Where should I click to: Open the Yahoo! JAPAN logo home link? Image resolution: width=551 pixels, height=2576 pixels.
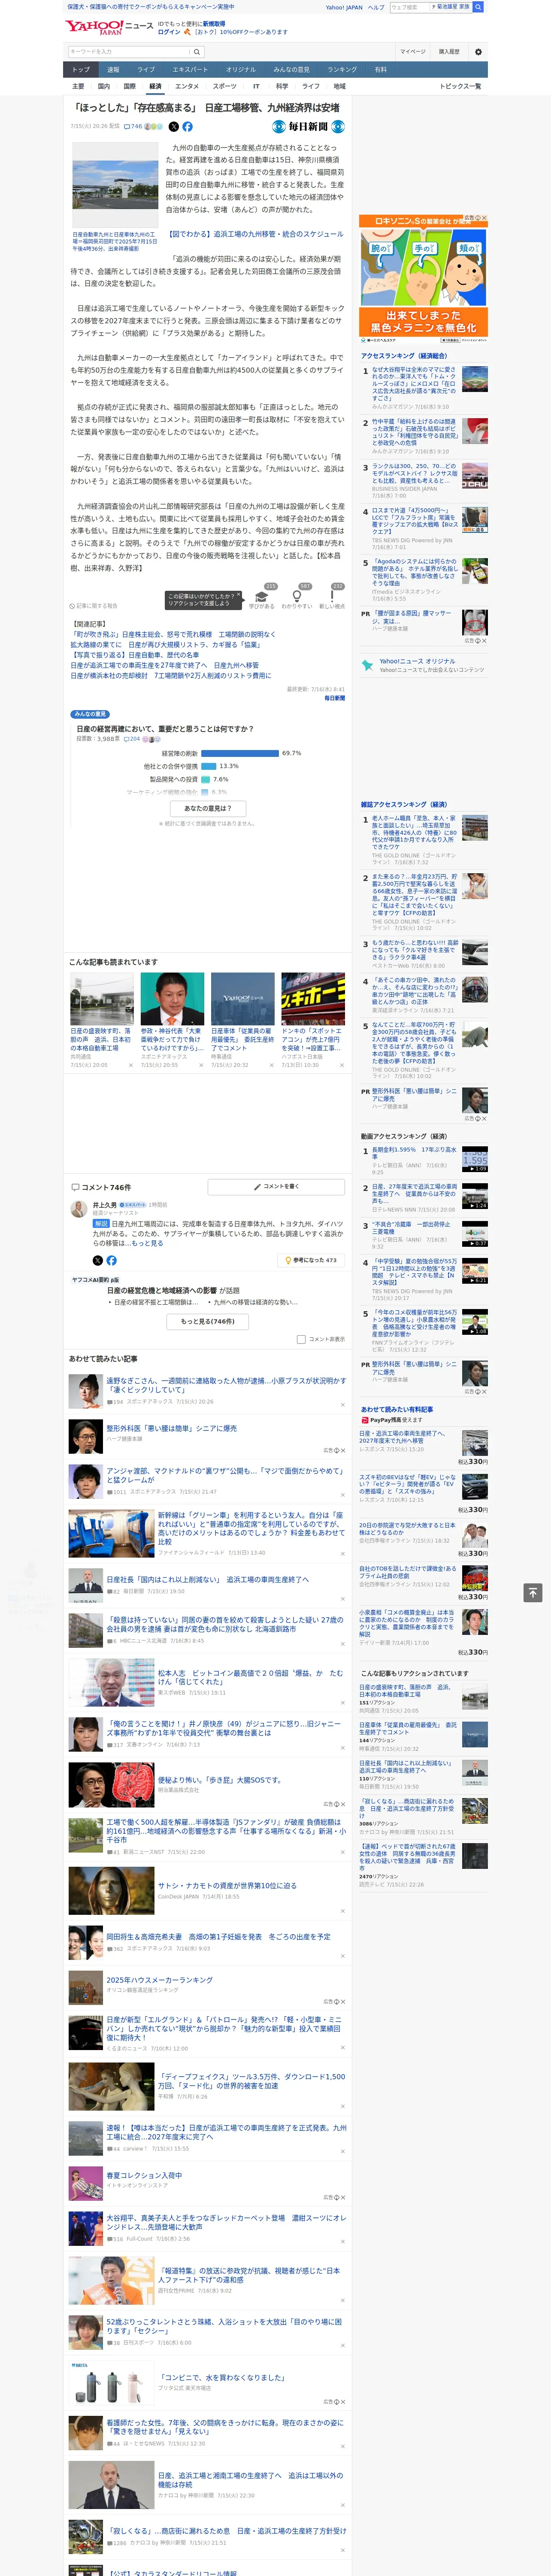95,27
